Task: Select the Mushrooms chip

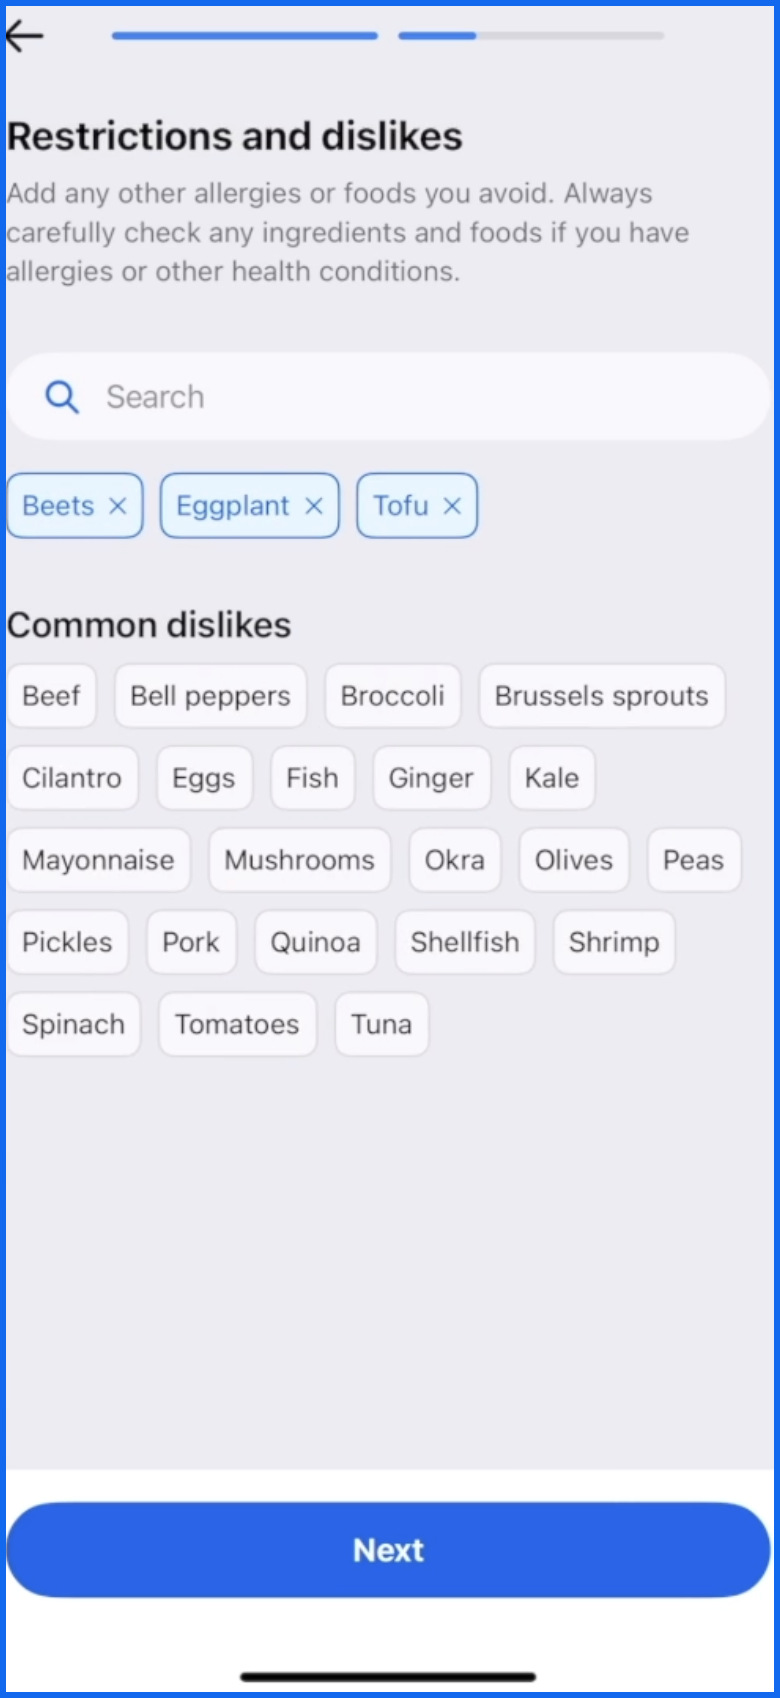Action: 300,860
